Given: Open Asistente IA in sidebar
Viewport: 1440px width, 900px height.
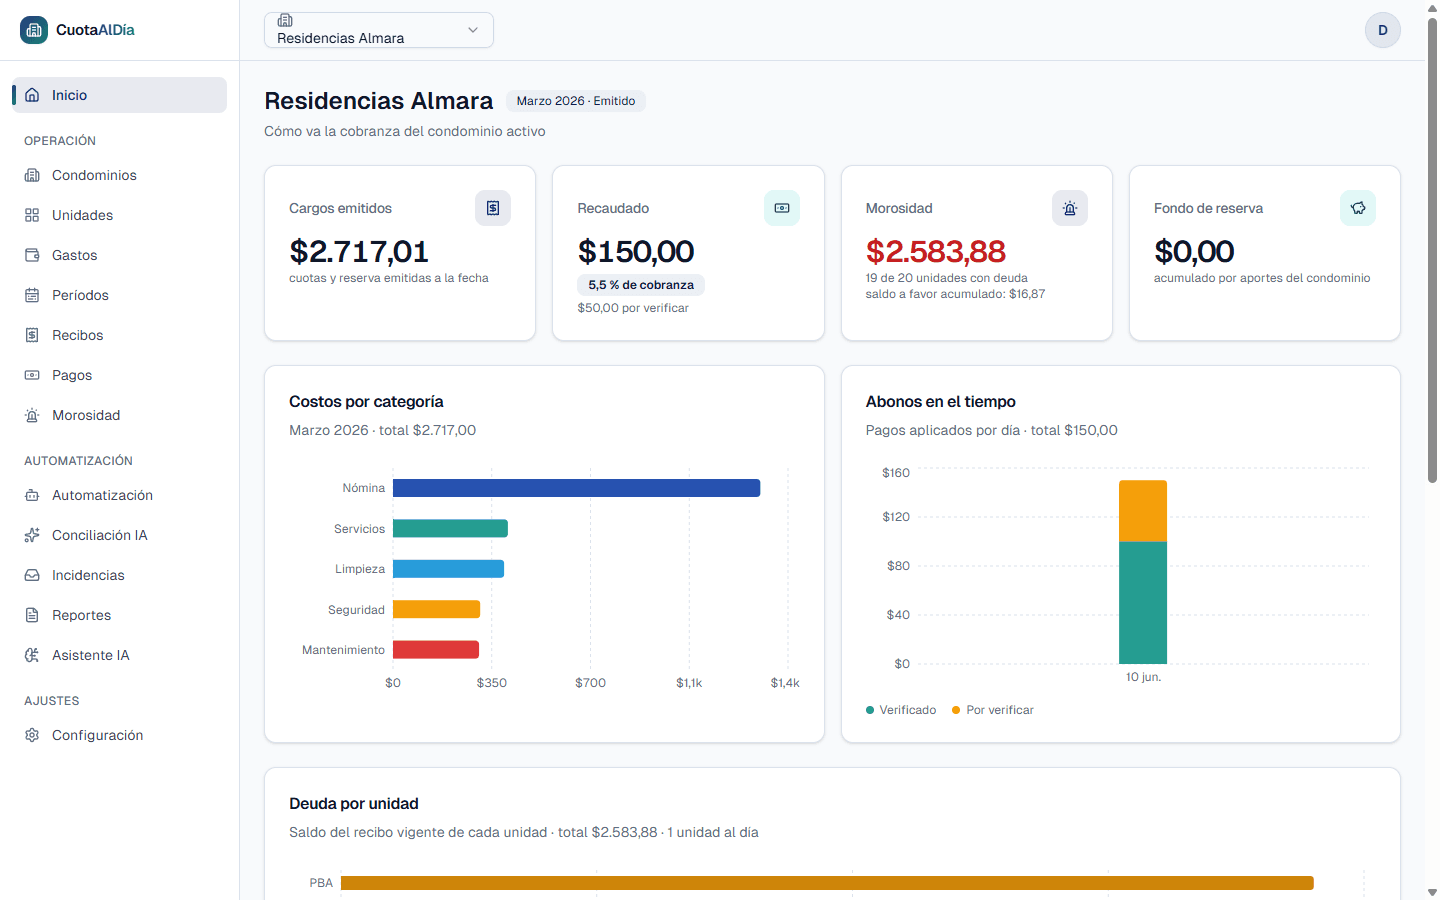Looking at the screenshot, I should [119, 655].
